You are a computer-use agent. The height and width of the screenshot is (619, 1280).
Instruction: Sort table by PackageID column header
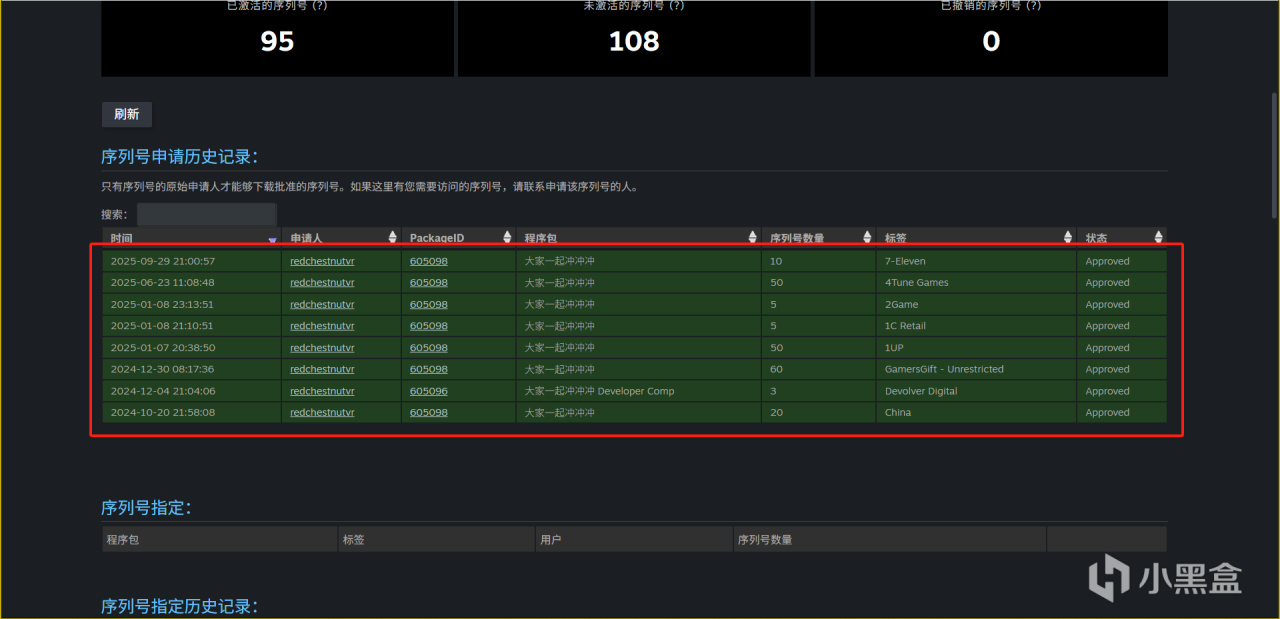pos(459,238)
